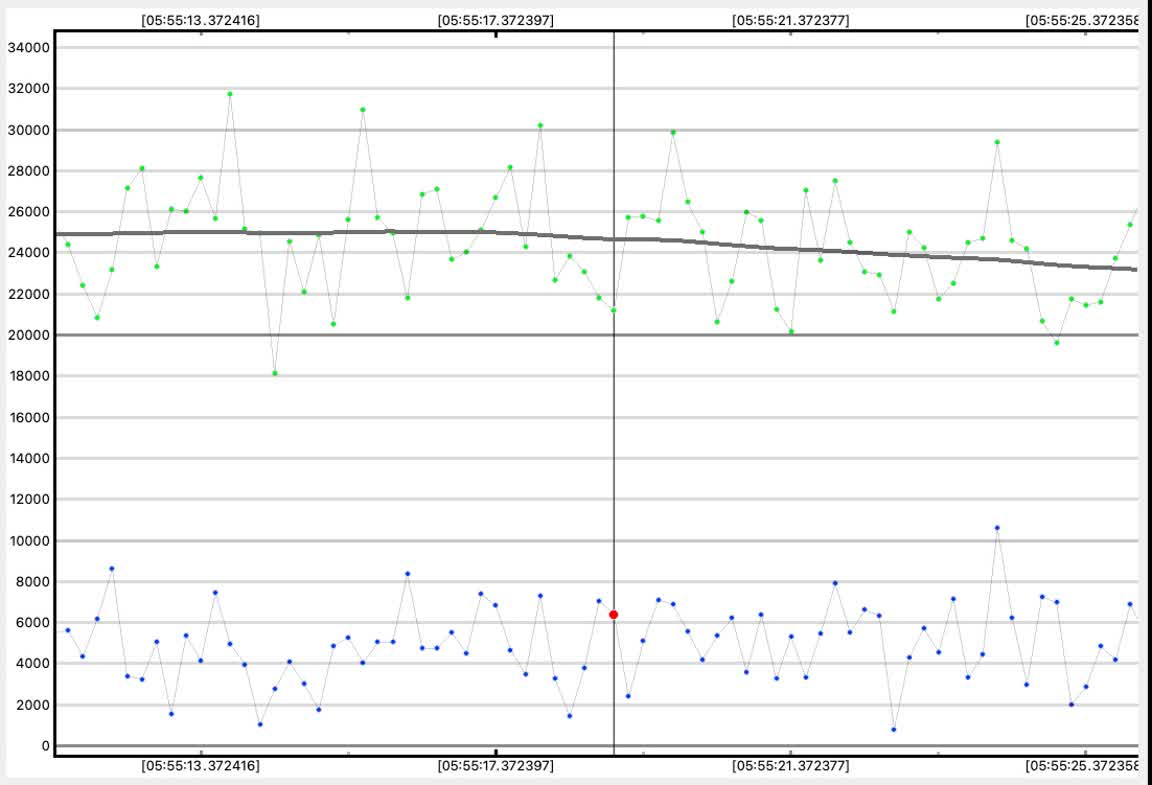Viewport: 1152px width, 785px height.
Task: Click the 34000 y-axis label
Action: point(29,48)
